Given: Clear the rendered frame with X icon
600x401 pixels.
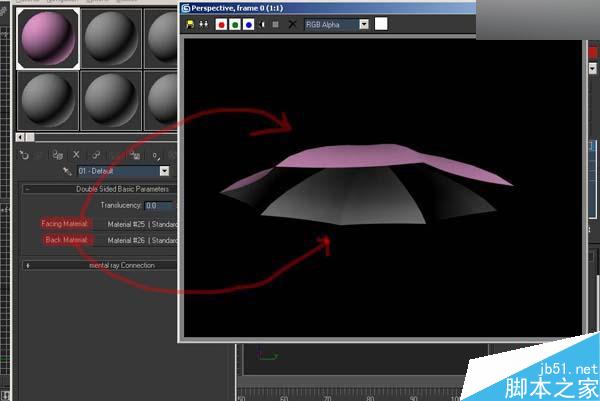Looking at the screenshot, I should click(x=292, y=24).
